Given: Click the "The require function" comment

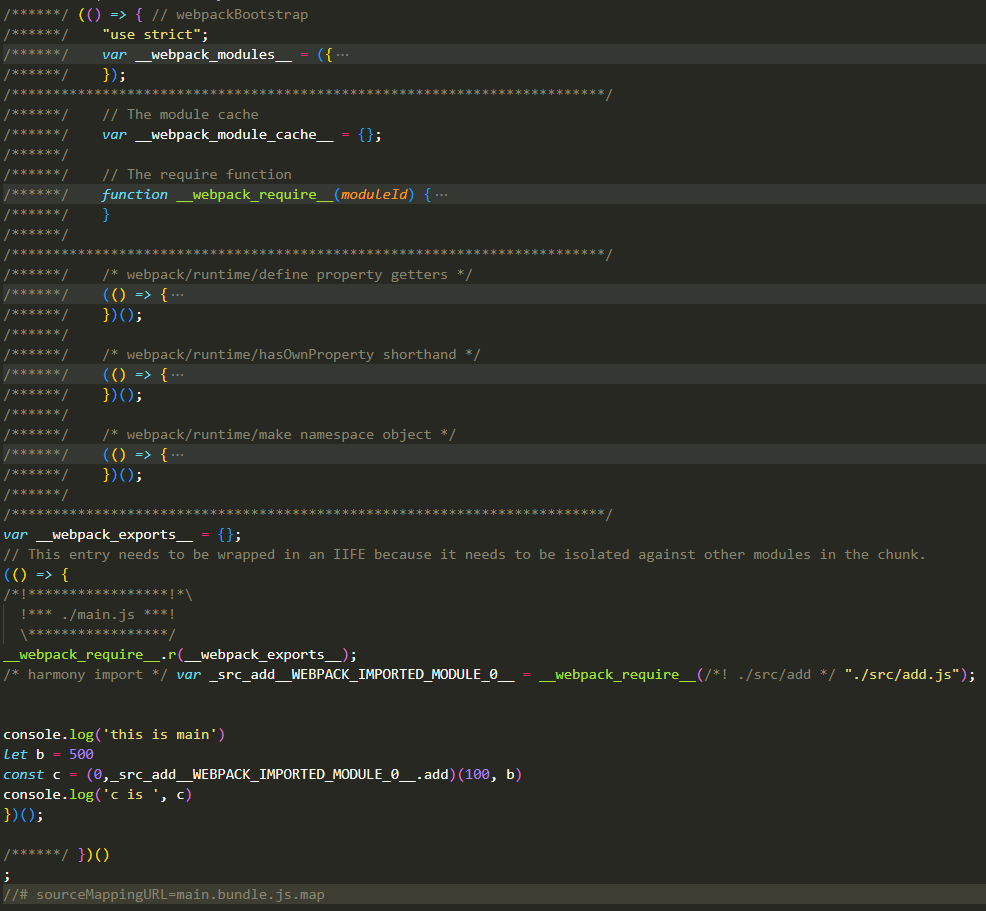Looking at the screenshot, I should pos(196,175).
